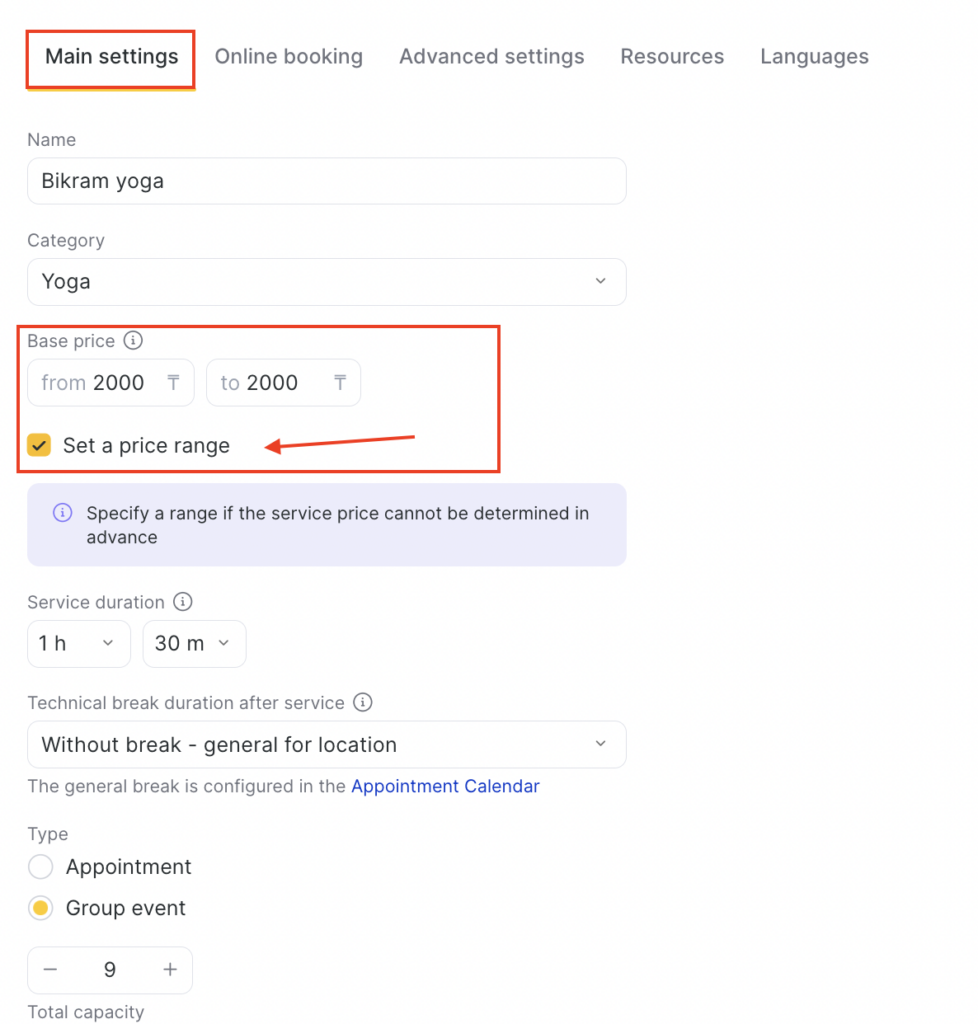The width and height of the screenshot is (978, 1024).
Task: Open the Advanced settings tab
Action: (491, 57)
